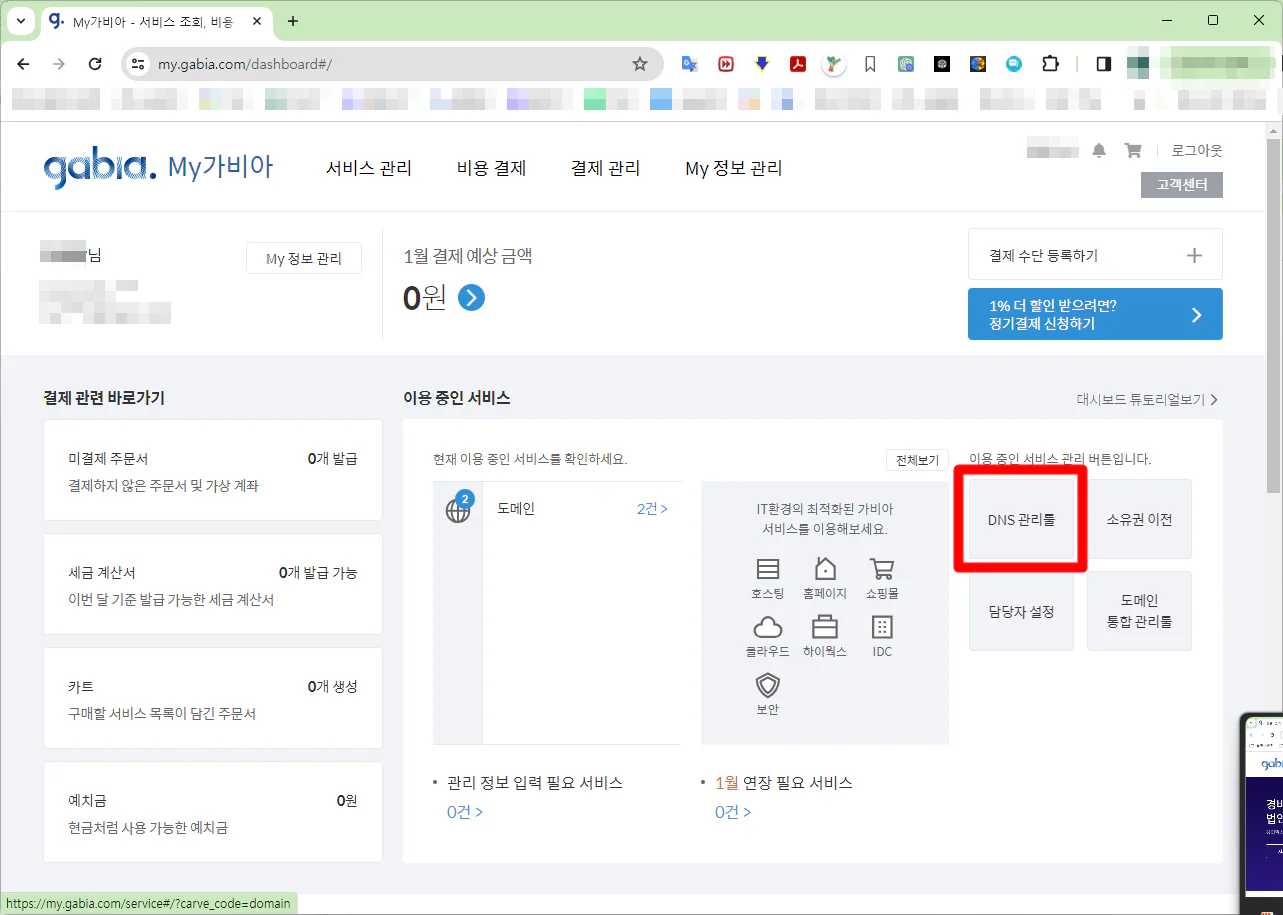Screen dimensions: 1283x915
Task: Open the tab search dropdown arrow
Action: point(21,21)
